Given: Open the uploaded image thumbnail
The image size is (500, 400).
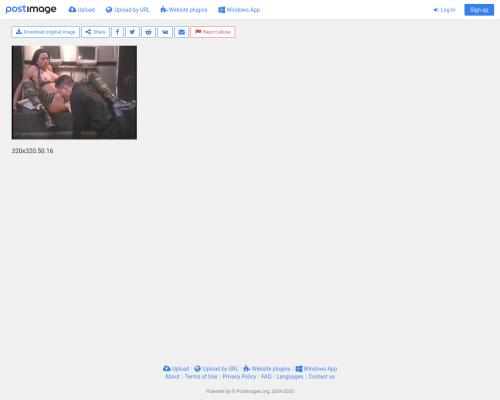Looking at the screenshot, I should 74,92.
